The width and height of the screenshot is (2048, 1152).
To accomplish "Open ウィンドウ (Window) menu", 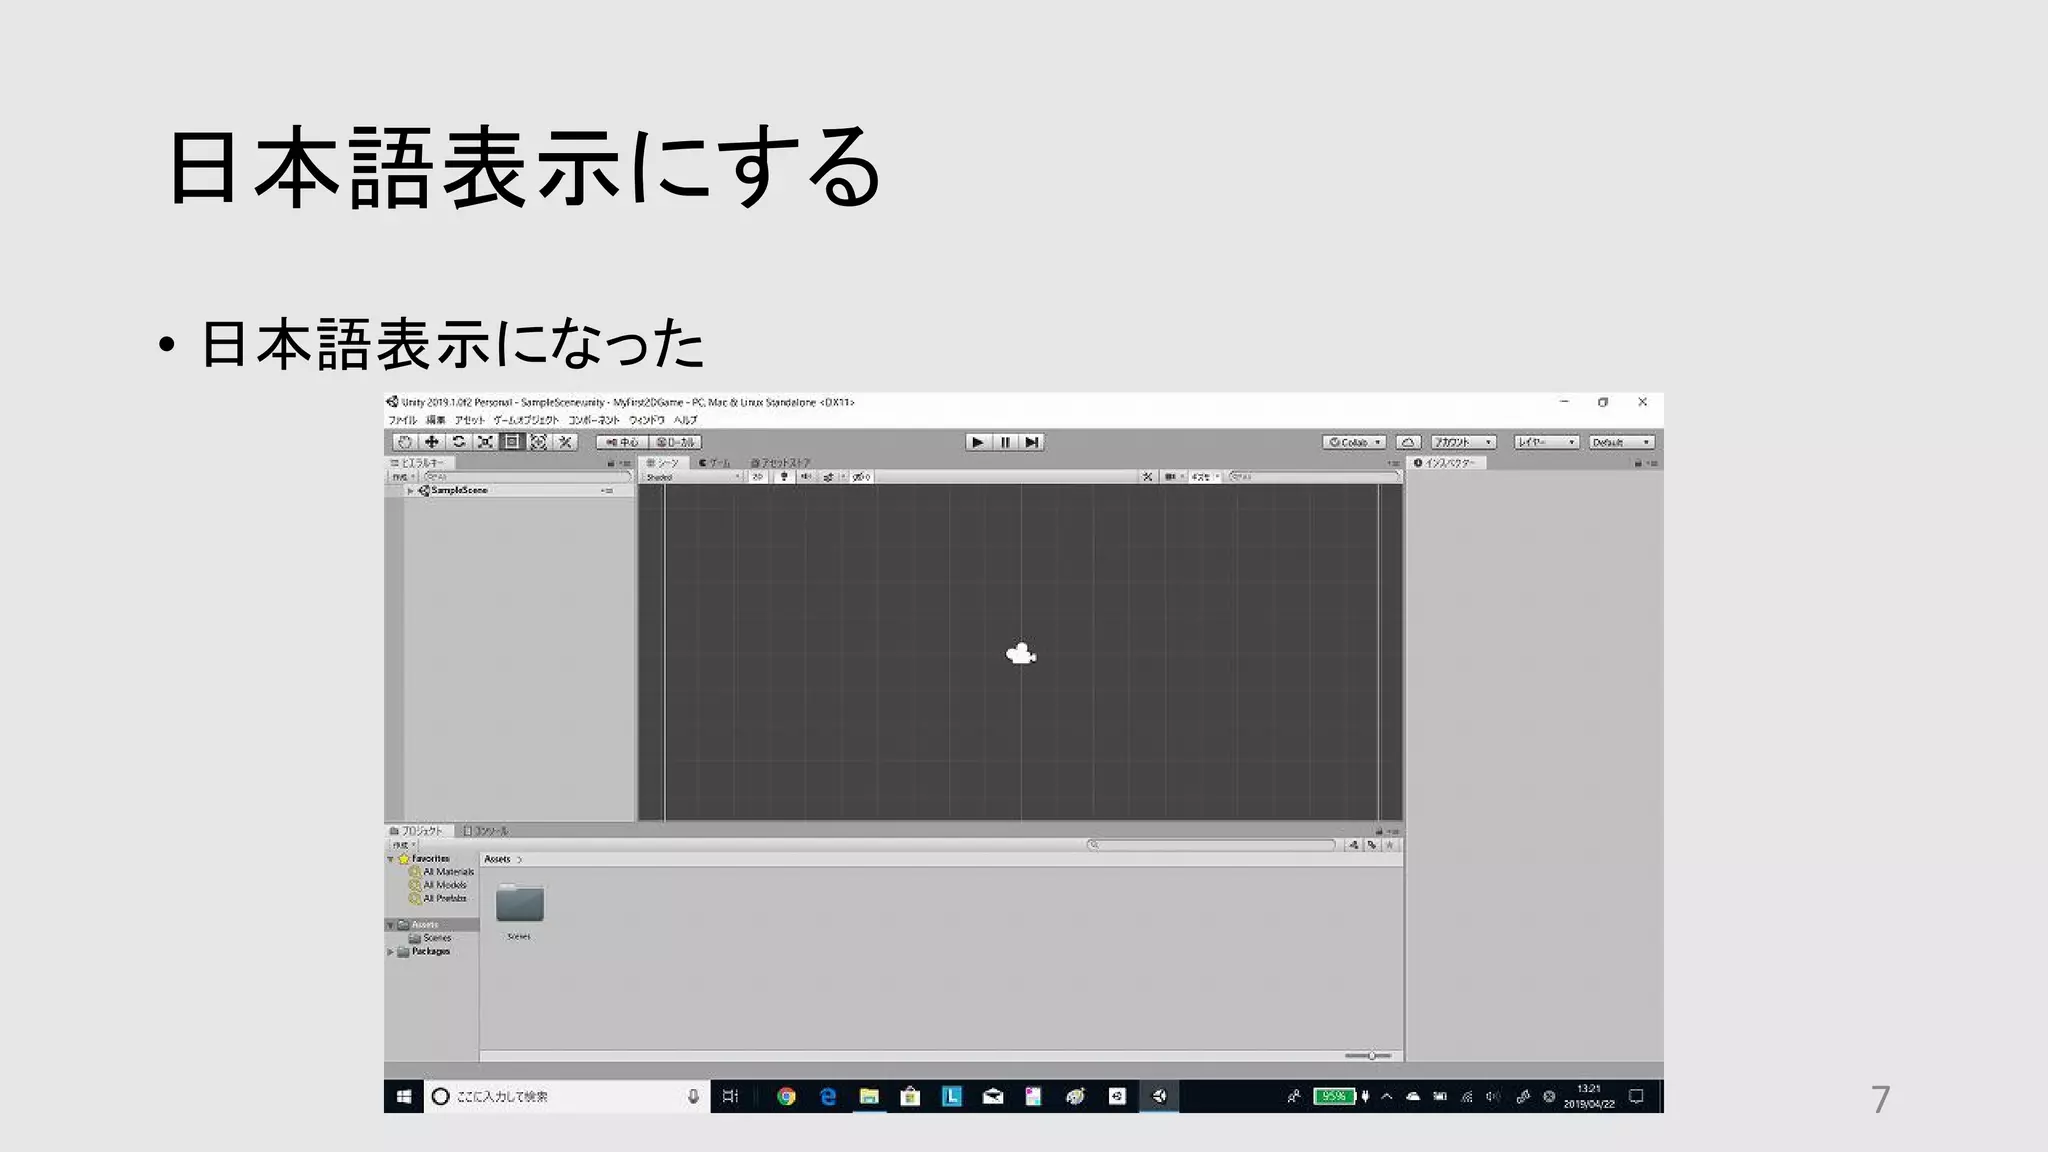I will click(647, 420).
